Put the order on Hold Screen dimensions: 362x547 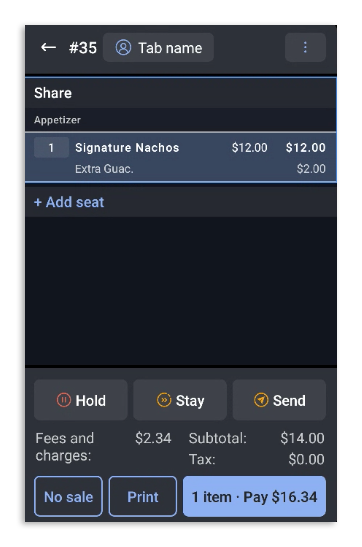pyautogui.click(x=81, y=400)
